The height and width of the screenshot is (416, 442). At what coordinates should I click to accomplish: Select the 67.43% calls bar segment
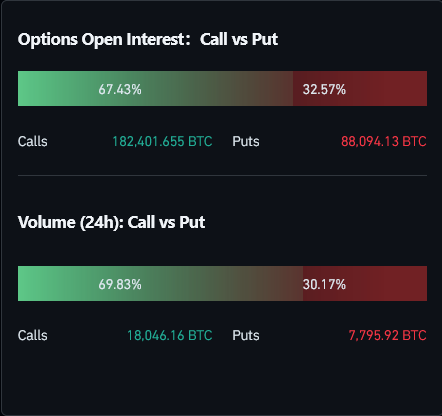pos(155,88)
